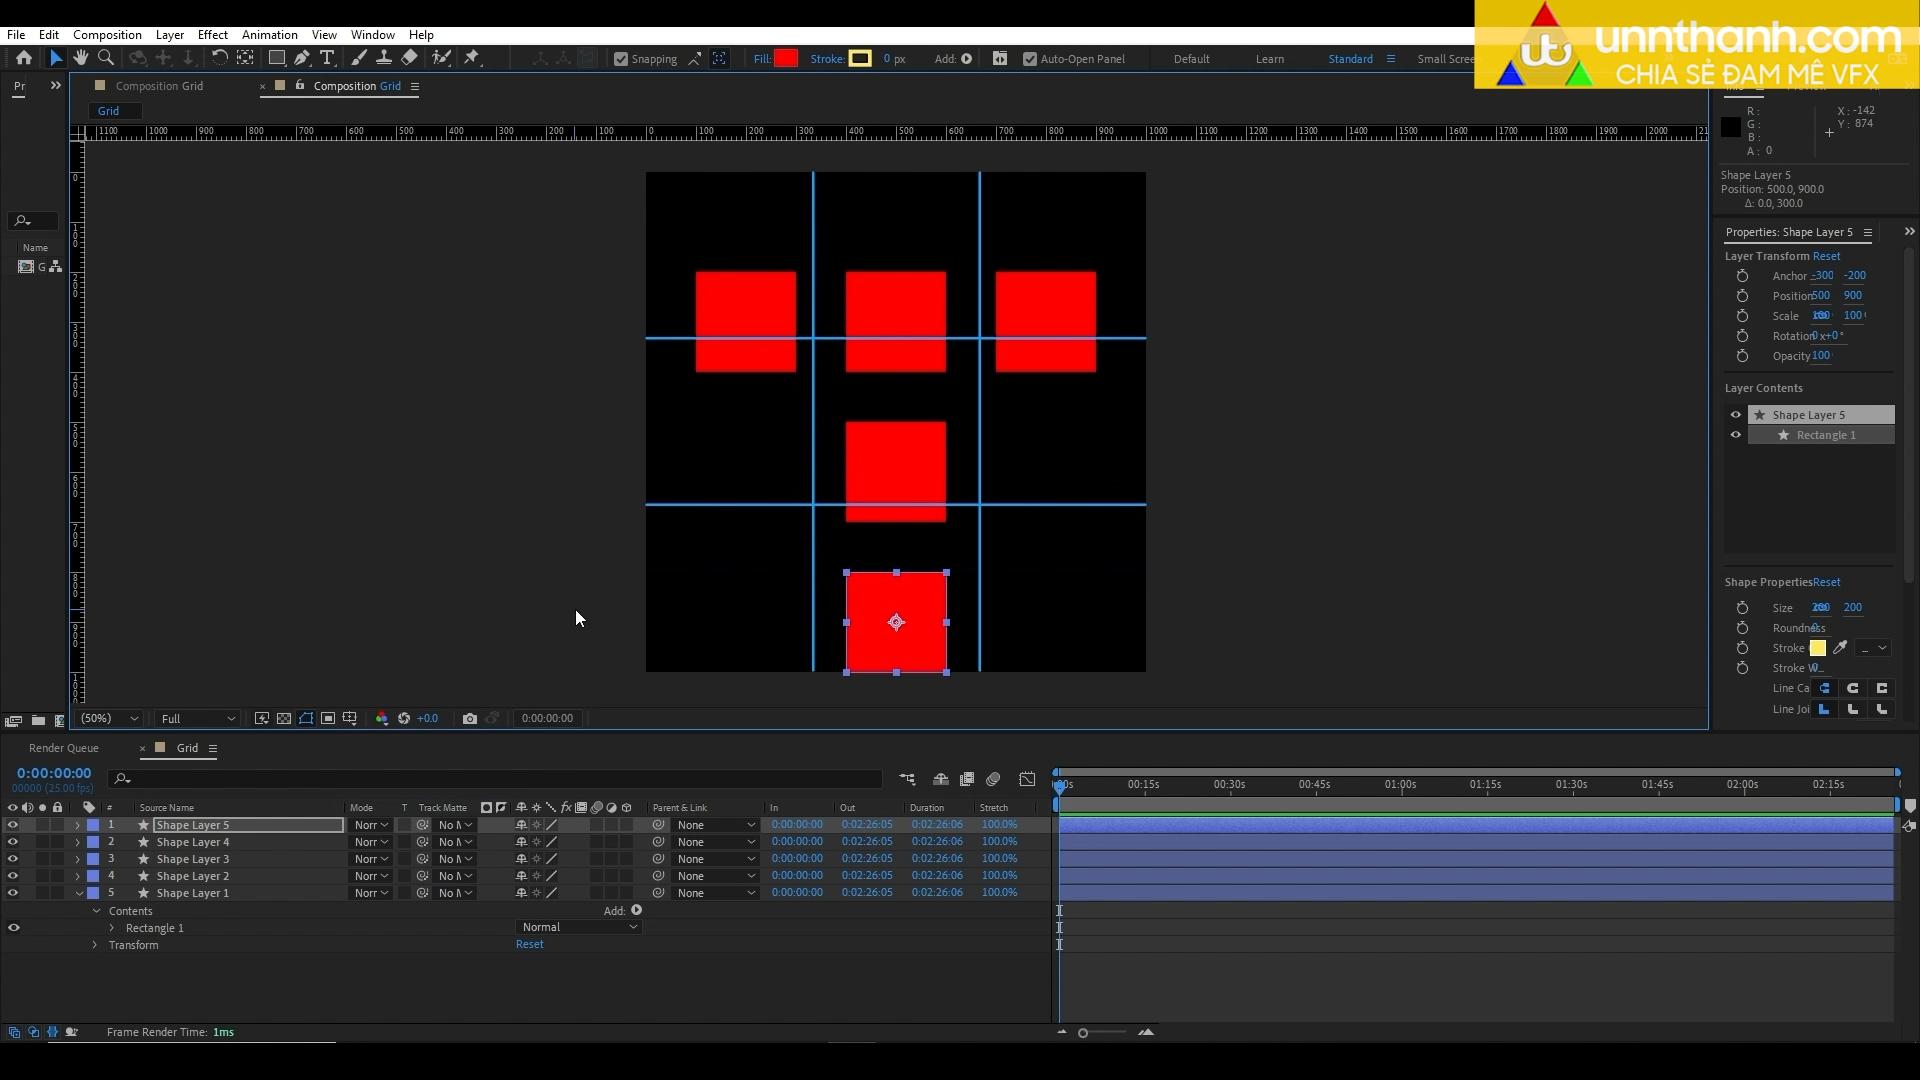The image size is (1920, 1080).
Task: Switch to the Learn workspace
Action: [x=1270, y=59]
